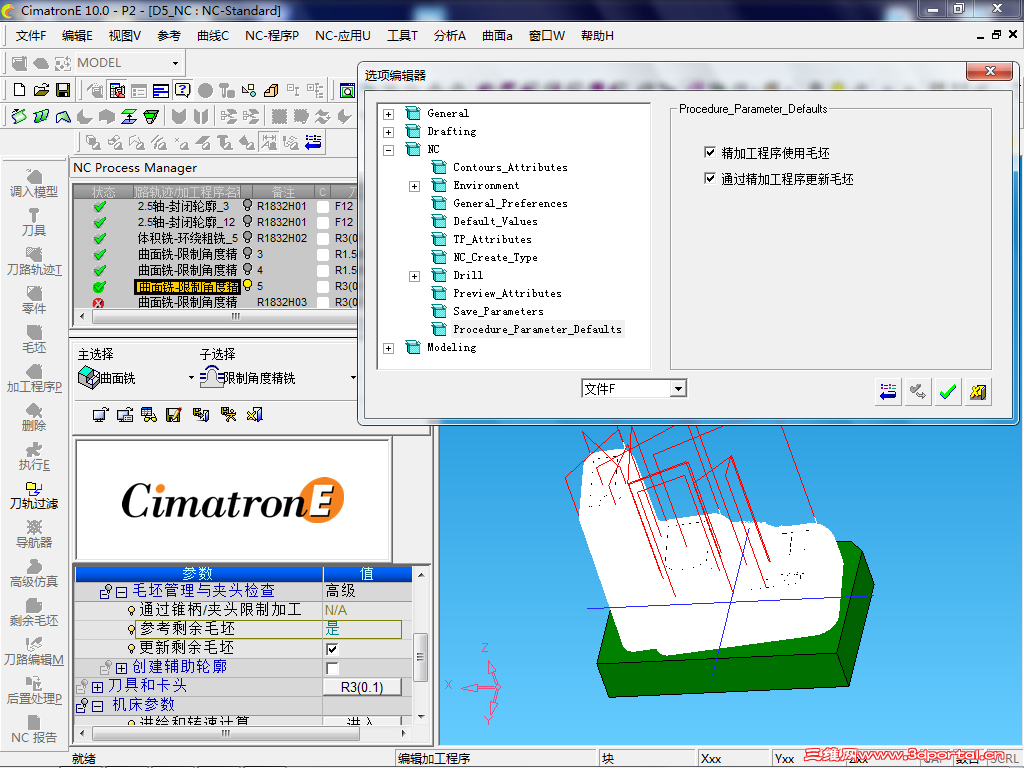Click the New file icon in toolbar
This screenshot has height=768, width=1024.
coord(20,90)
